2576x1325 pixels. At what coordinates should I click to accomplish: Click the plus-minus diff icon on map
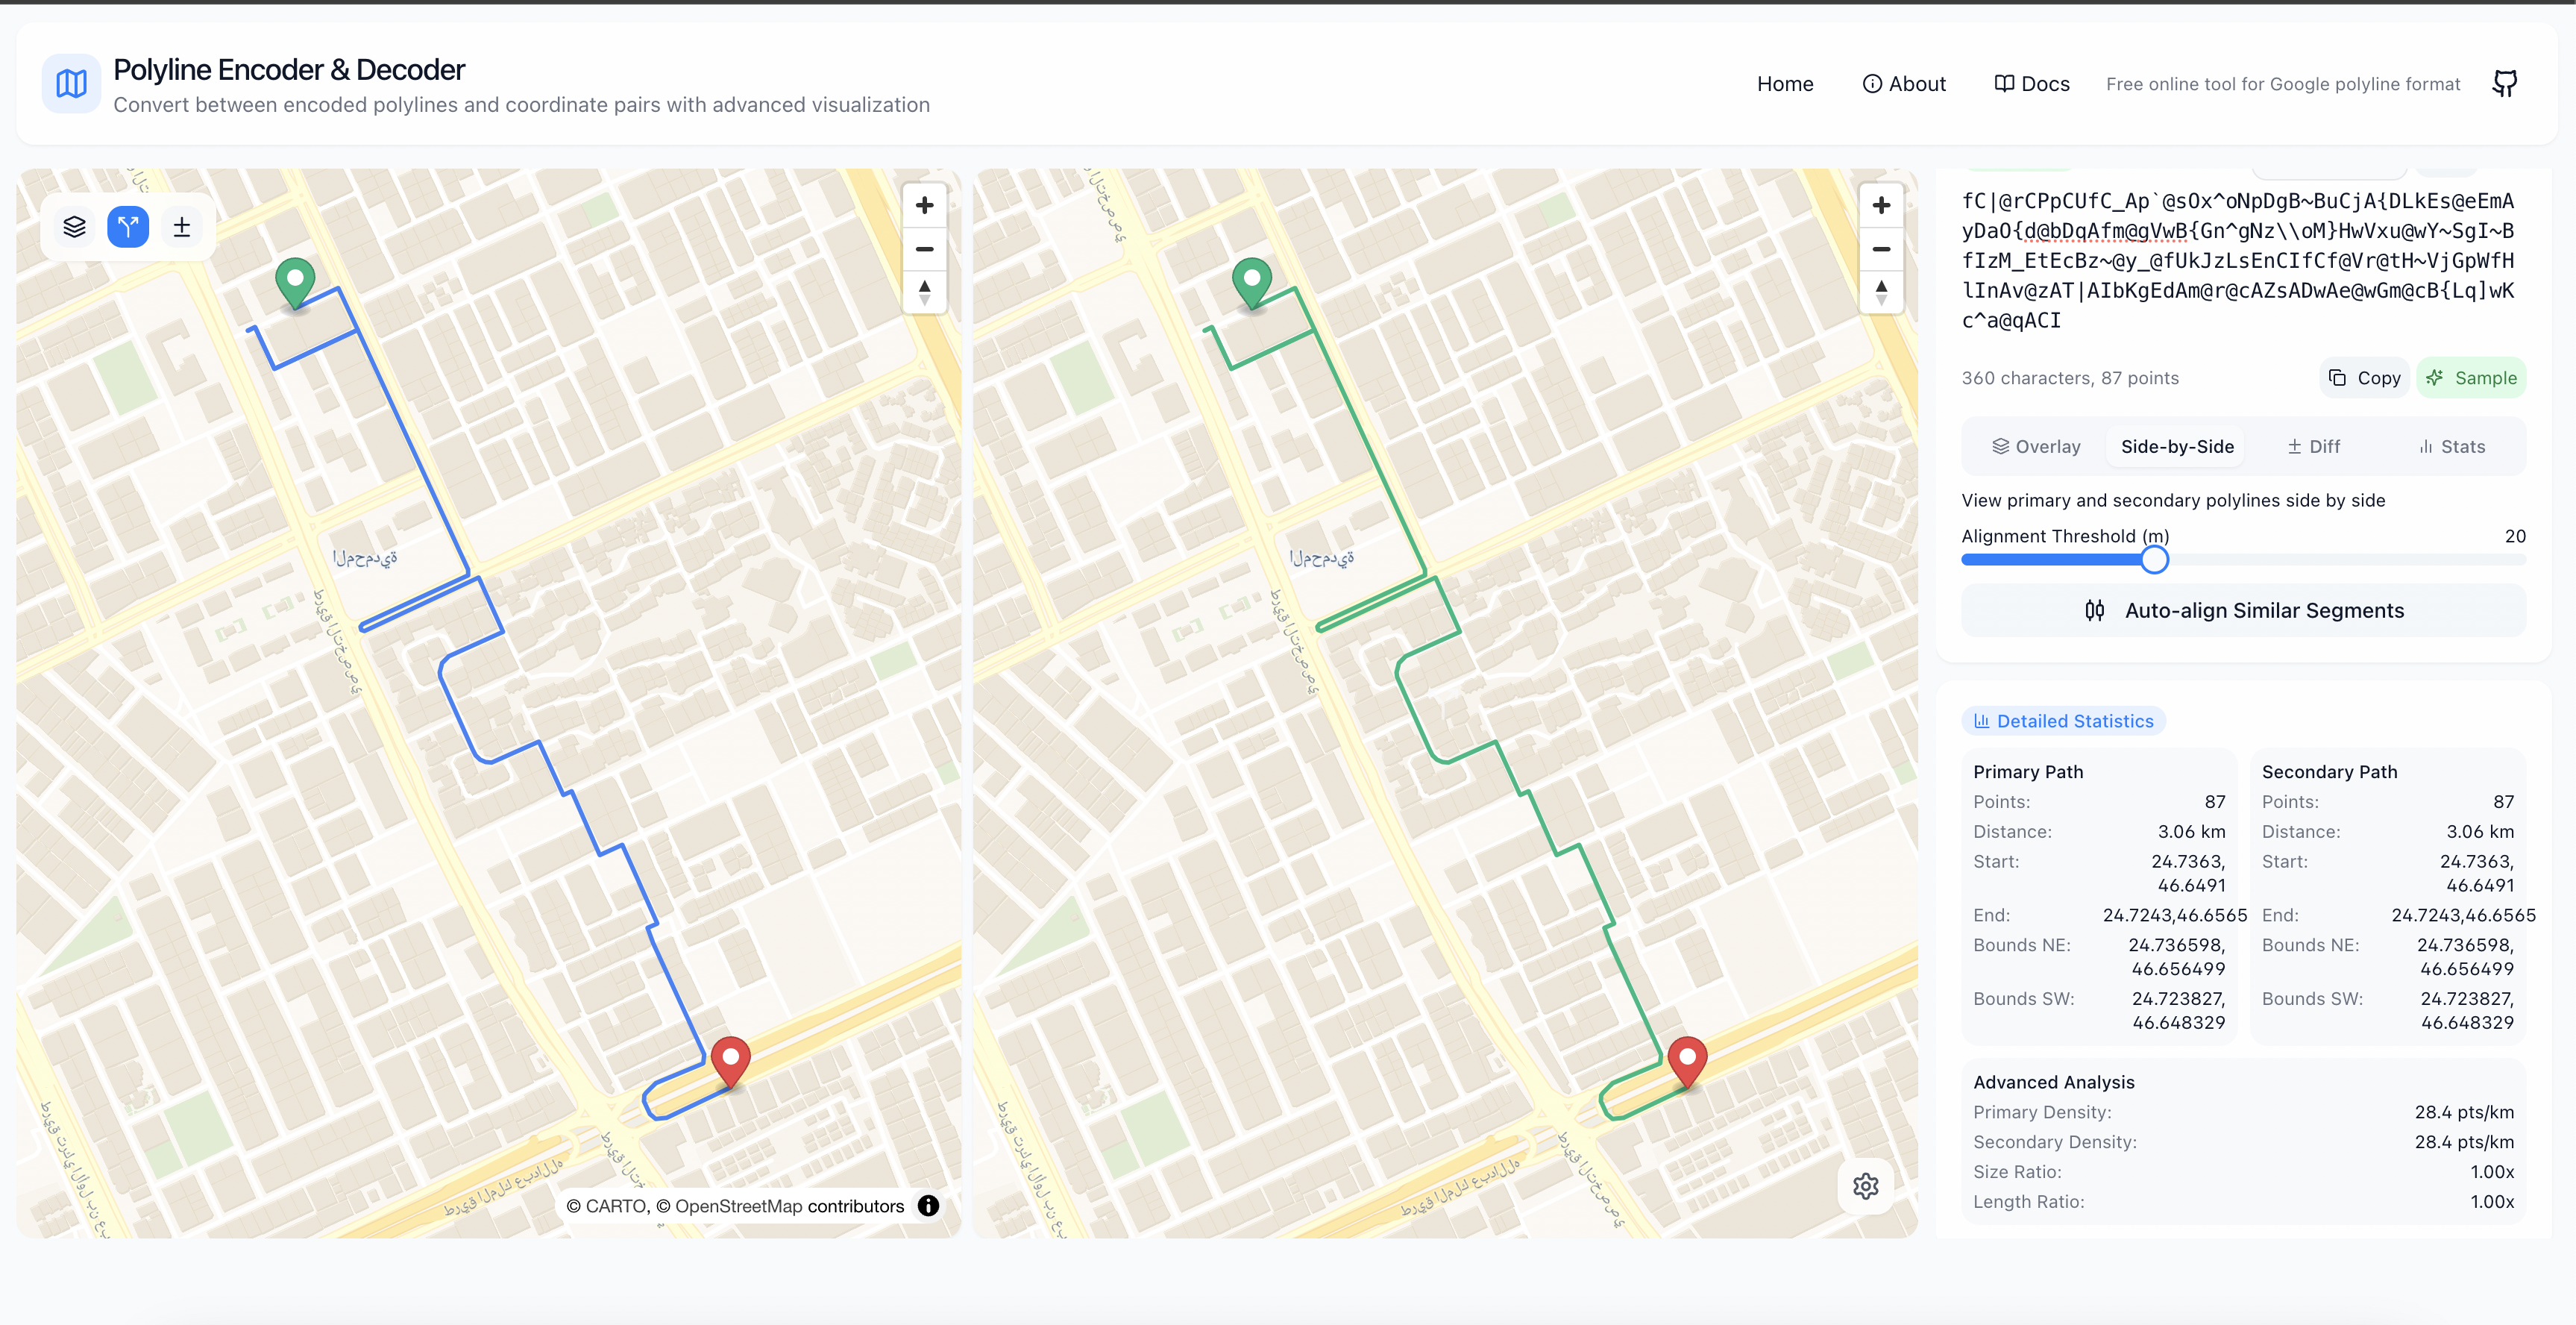pyautogui.click(x=182, y=227)
